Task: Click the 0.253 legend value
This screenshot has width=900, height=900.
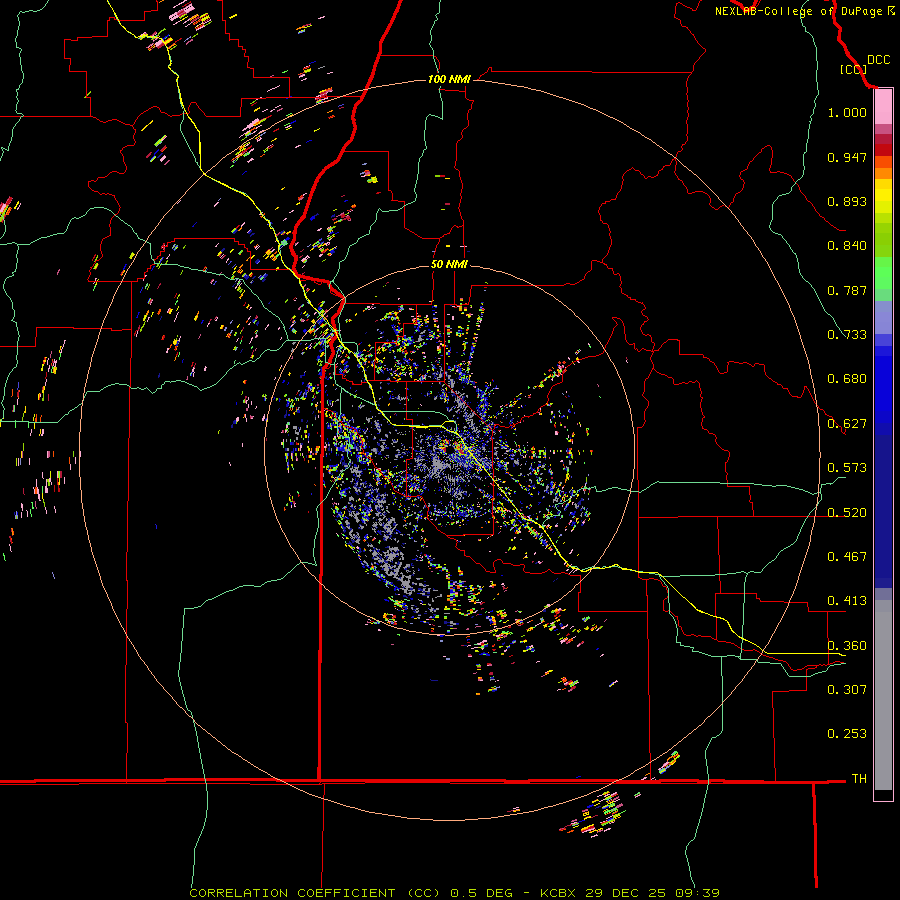Action: click(x=847, y=734)
